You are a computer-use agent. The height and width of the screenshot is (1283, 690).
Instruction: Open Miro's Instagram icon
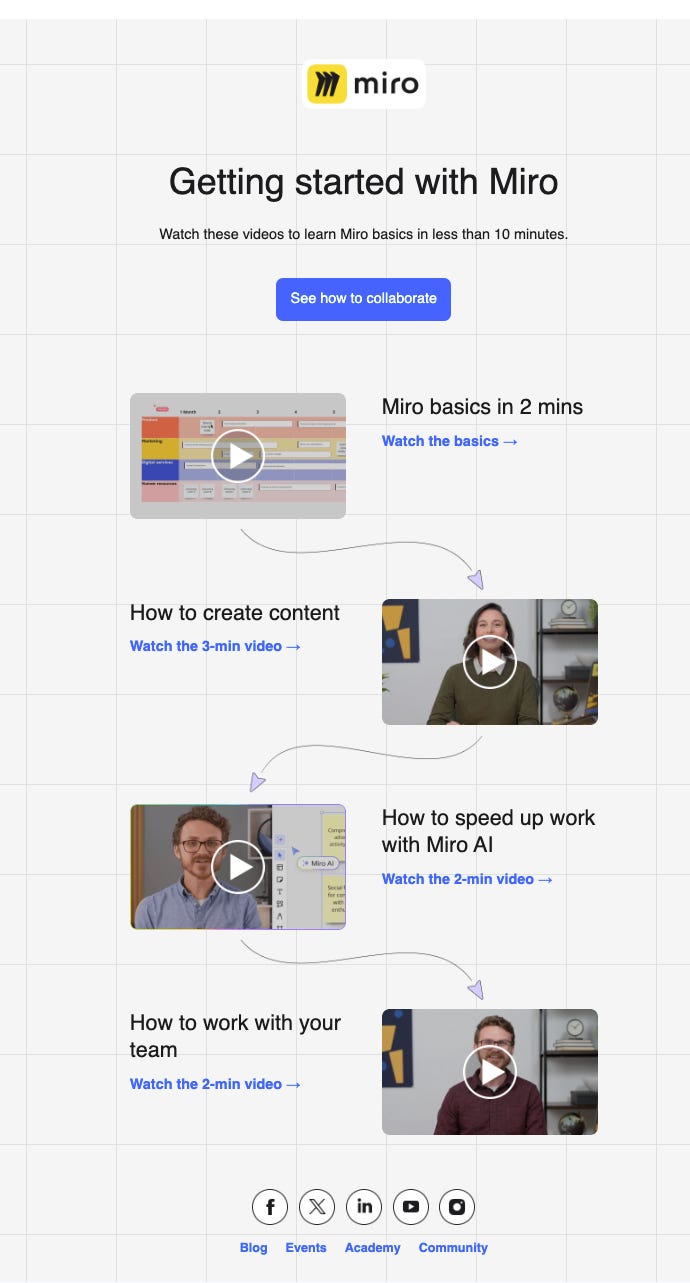point(457,1207)
